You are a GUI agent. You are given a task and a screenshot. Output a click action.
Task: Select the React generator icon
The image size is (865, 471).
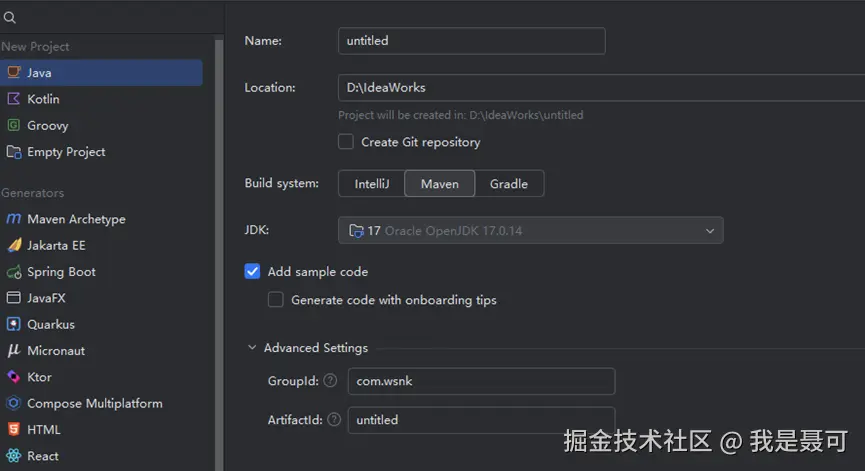(x=14, y=456)
